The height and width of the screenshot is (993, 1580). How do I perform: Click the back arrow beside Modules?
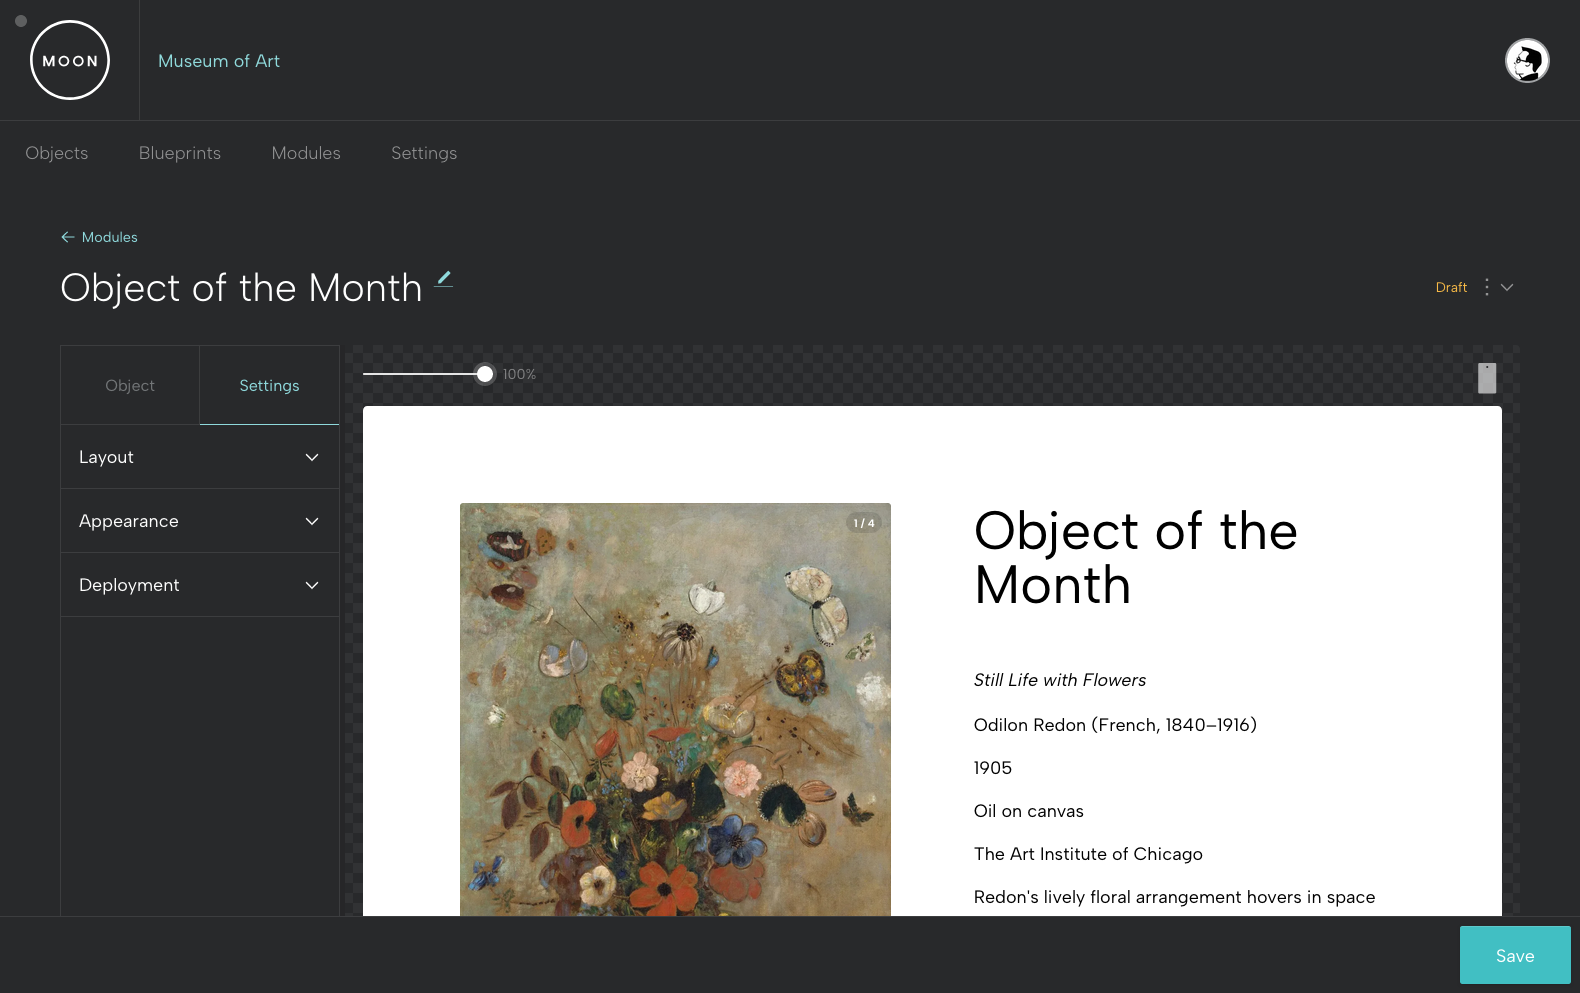[68, 237]
